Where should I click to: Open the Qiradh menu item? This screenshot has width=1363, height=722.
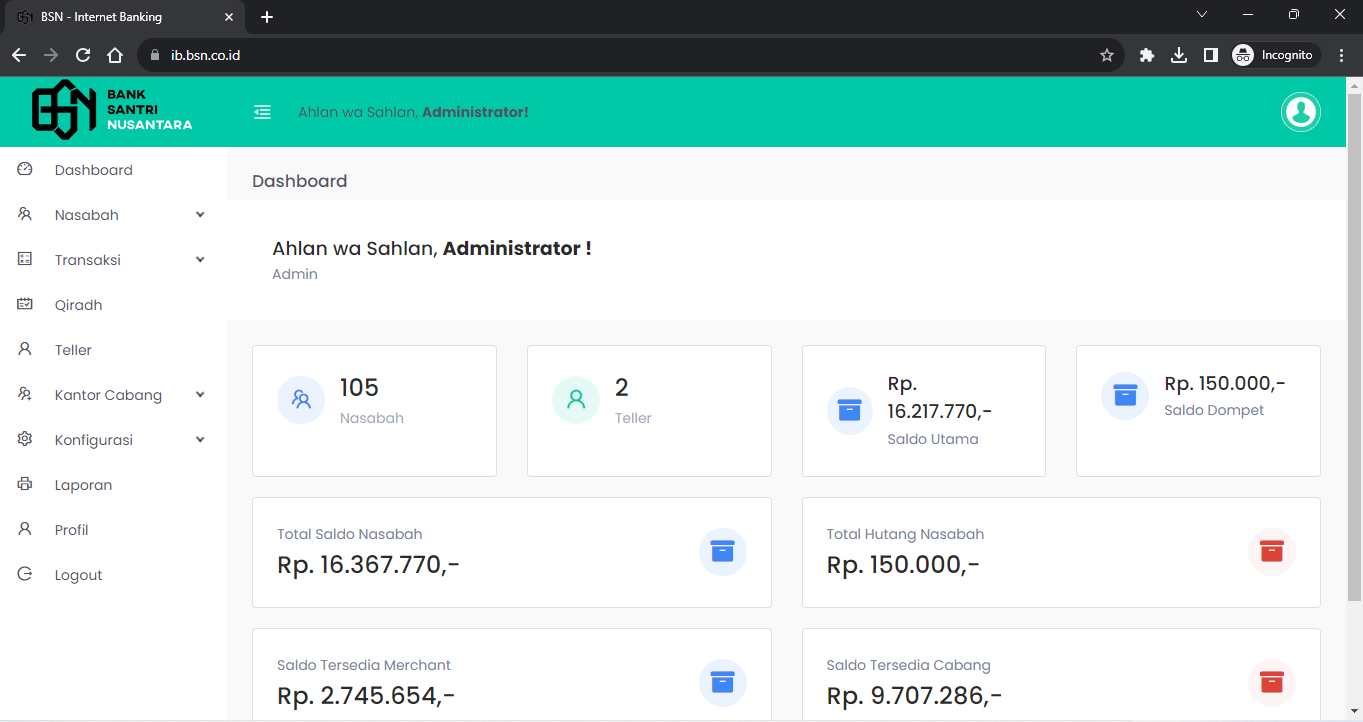click(x=78, y=305)
